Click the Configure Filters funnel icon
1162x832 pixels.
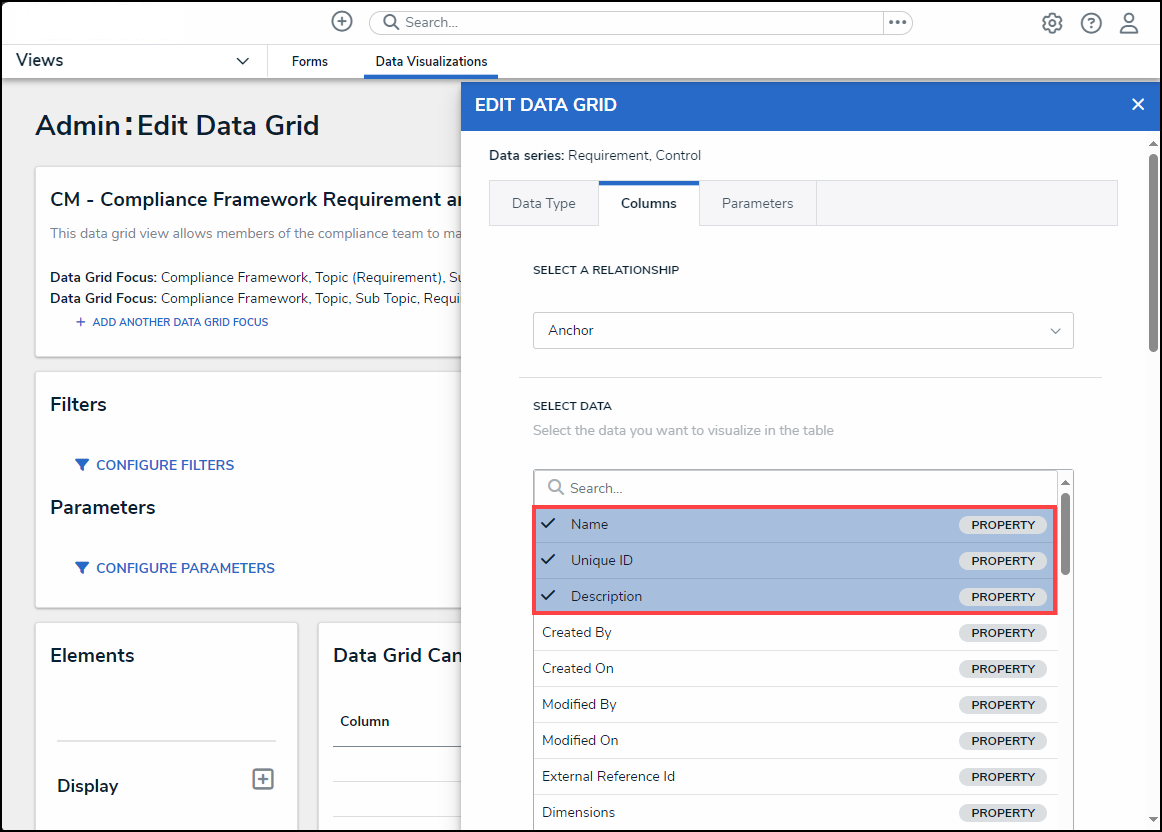coord(82,465)
